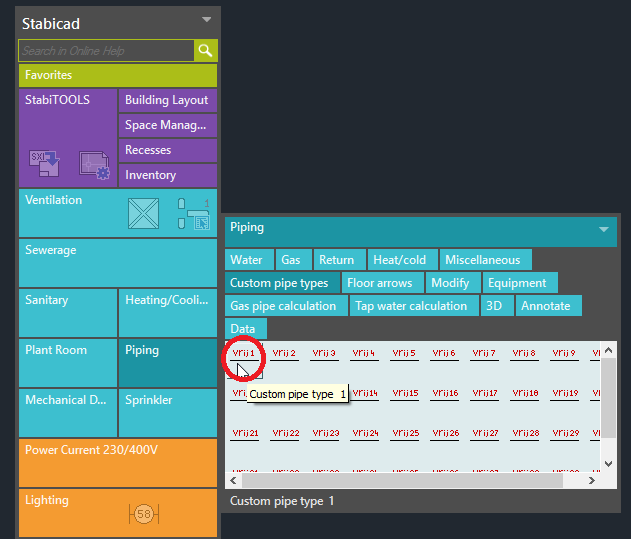Open the Sanitary tile
The width and height of the screenshot is (631, 539).
pos(68,313)
